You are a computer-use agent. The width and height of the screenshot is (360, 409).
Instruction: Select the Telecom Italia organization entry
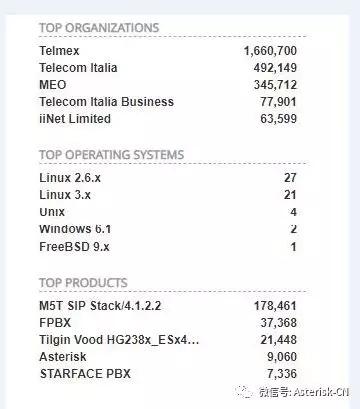pos(78,68)
